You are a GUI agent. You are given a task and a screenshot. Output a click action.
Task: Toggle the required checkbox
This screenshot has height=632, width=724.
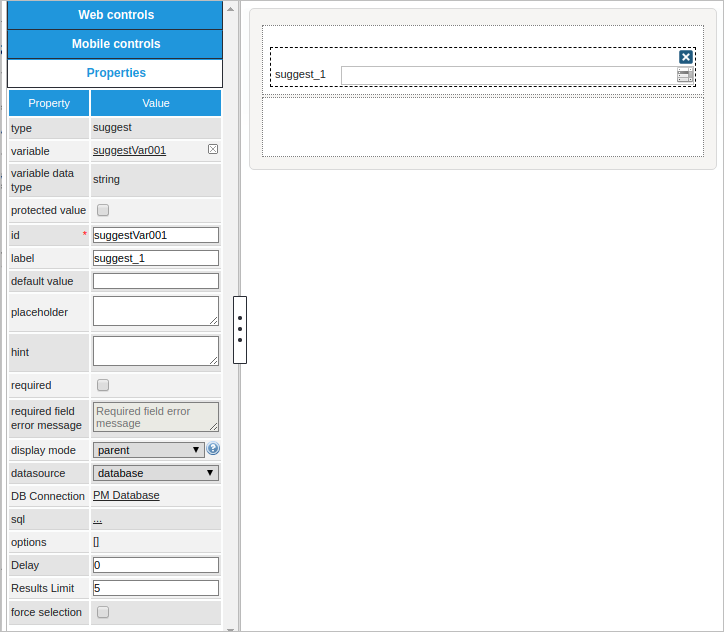point(103,385)
